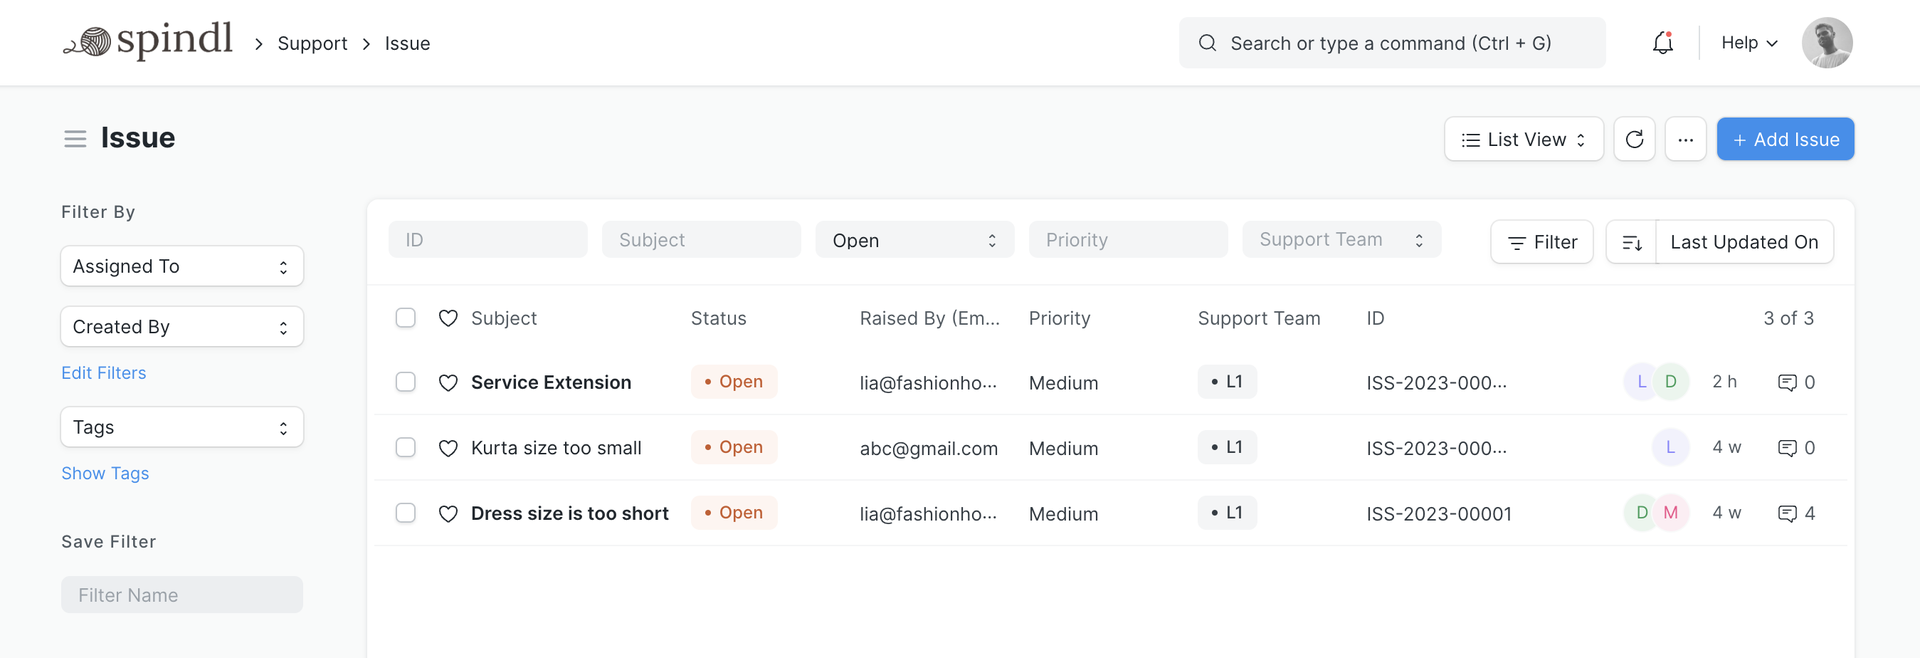The height and width of the screenshot is (658, 1920).
Task: Toggle the select-all checkbox in header
Action: (405, 318)
